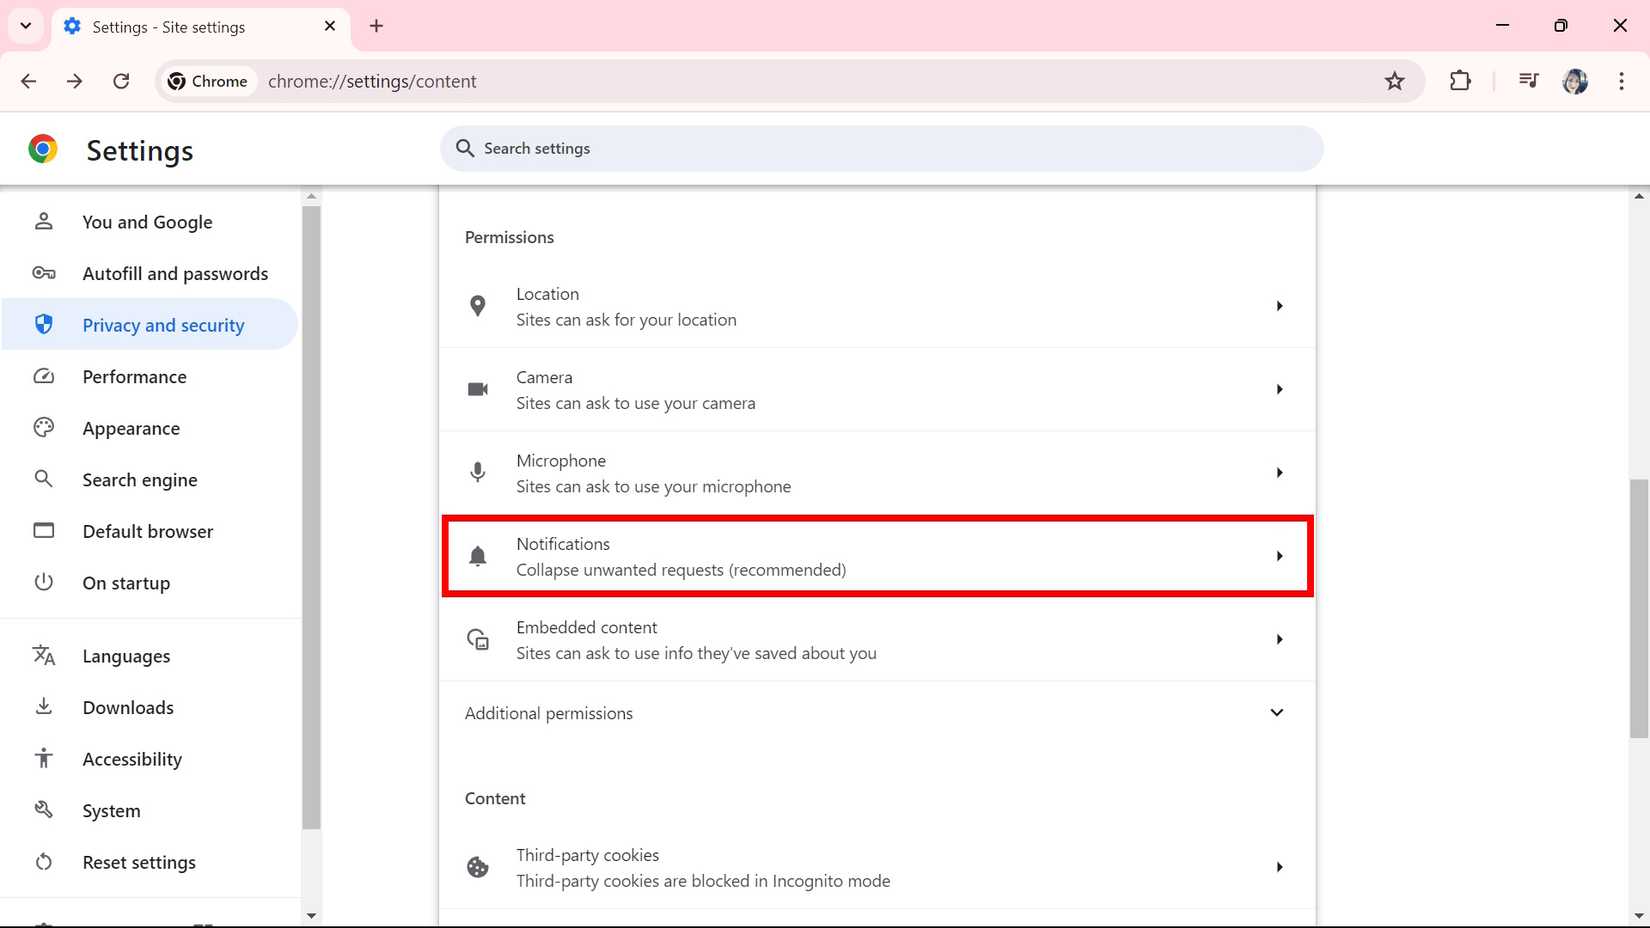Click the Embedded content icon
Screen dimensions: 1650x928
pyautogui.click(x=477, y=639)
